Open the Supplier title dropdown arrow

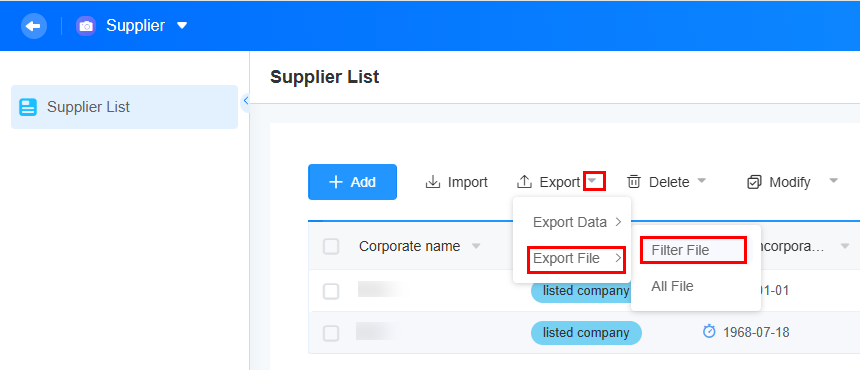183,26
